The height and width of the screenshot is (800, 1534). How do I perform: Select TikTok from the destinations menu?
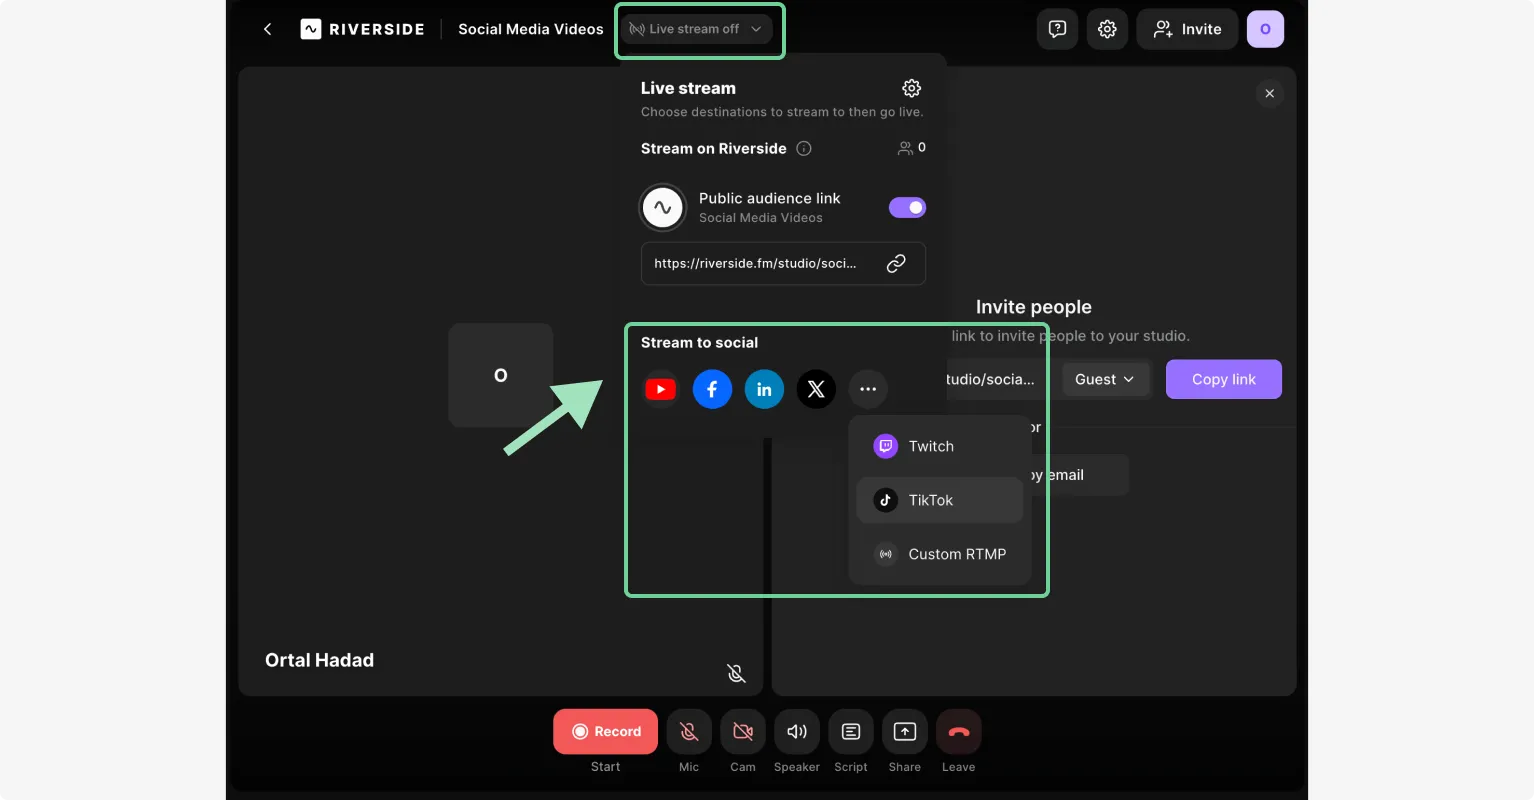(x=940, y=500)
